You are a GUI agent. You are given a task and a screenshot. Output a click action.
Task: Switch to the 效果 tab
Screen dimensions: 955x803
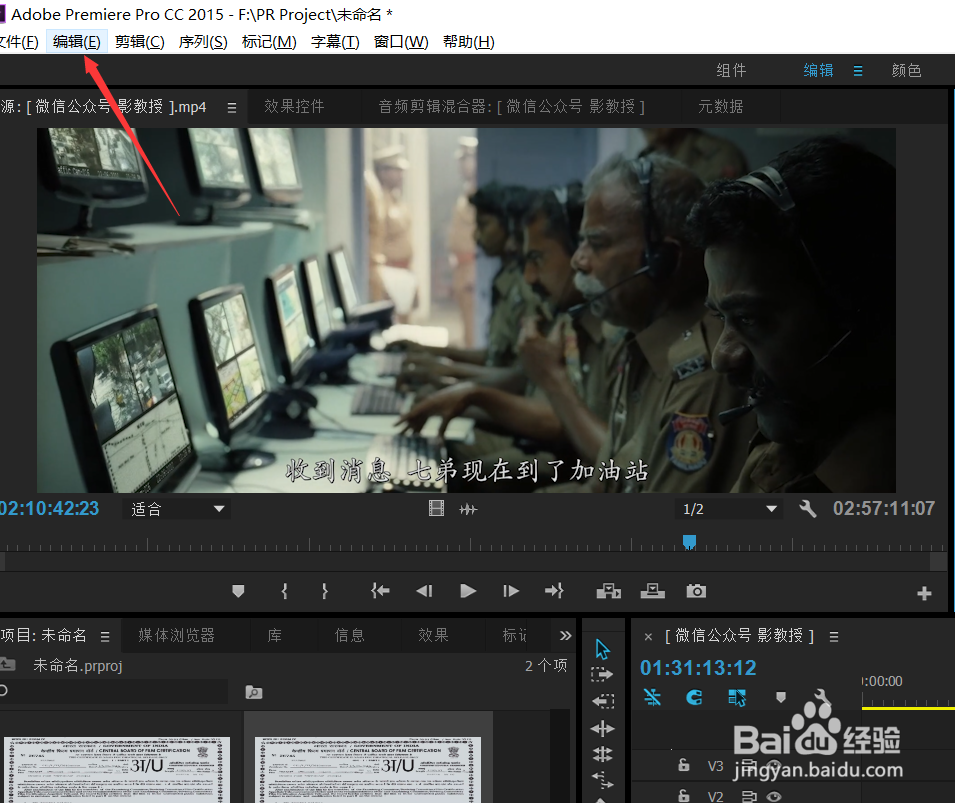434,635
